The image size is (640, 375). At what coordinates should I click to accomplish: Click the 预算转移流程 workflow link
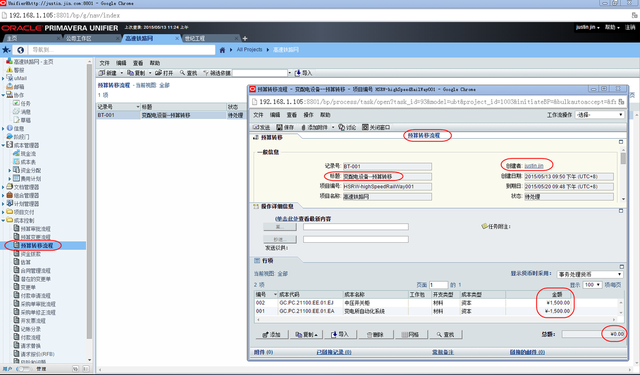[424, 135]
